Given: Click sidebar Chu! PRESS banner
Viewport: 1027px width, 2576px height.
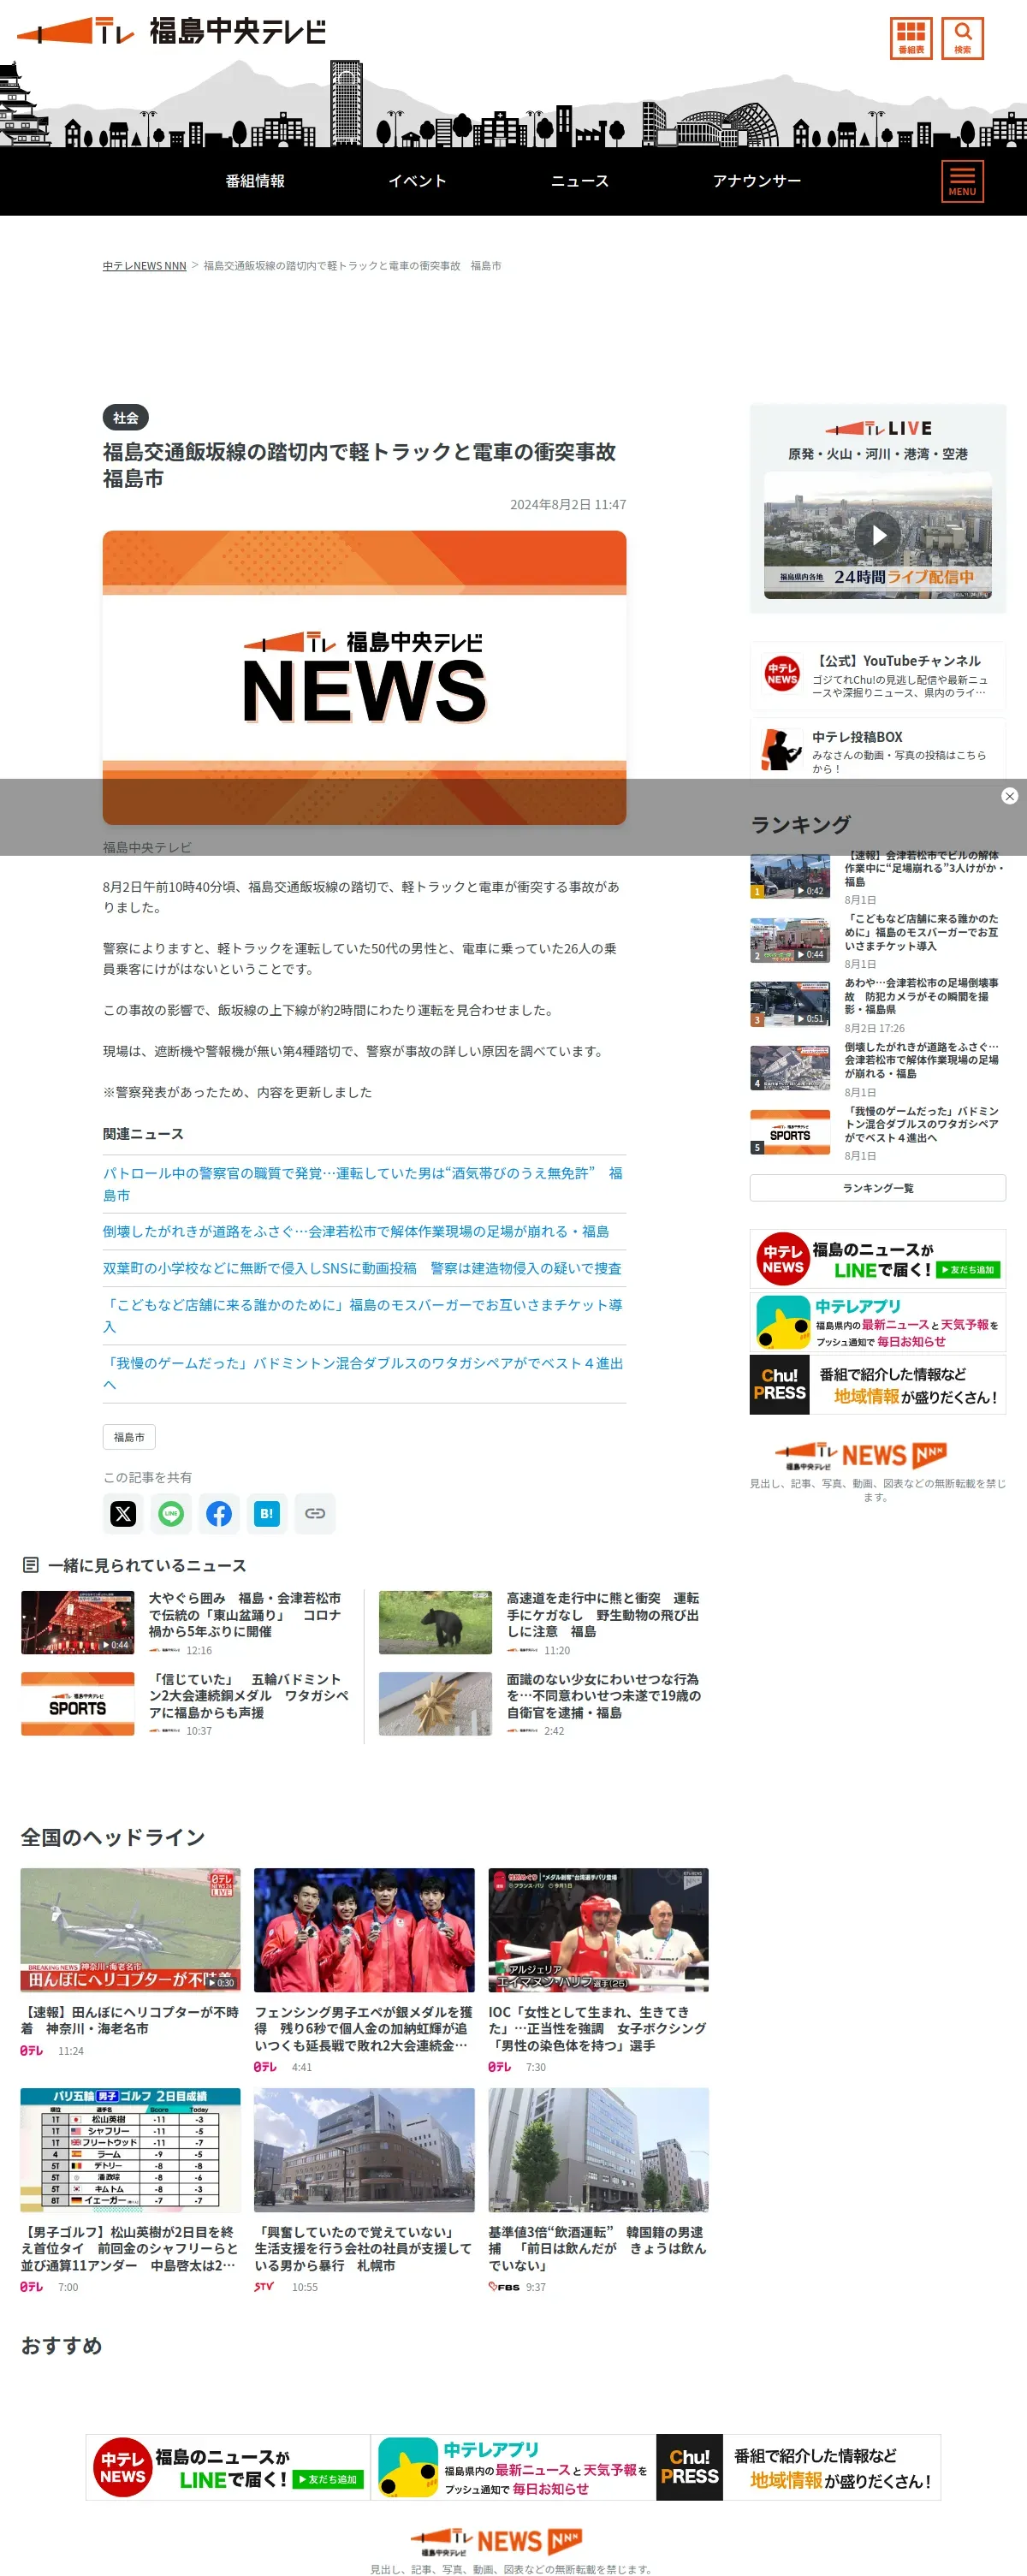Looking at the screenshot, I should pyautogui.click(x=878, y=1384).
